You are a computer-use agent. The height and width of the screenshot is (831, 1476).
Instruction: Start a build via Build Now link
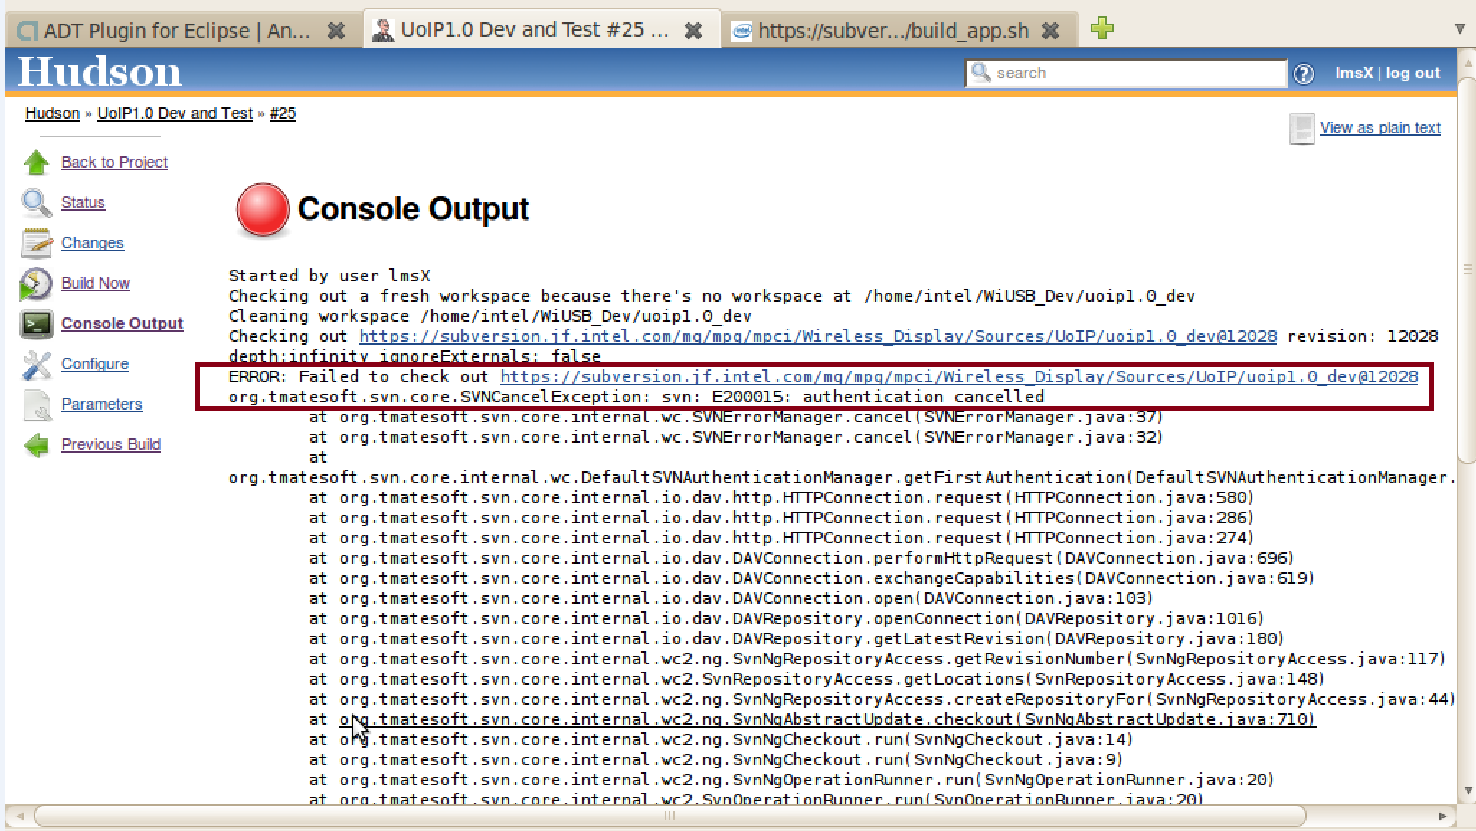coord(95,283)
